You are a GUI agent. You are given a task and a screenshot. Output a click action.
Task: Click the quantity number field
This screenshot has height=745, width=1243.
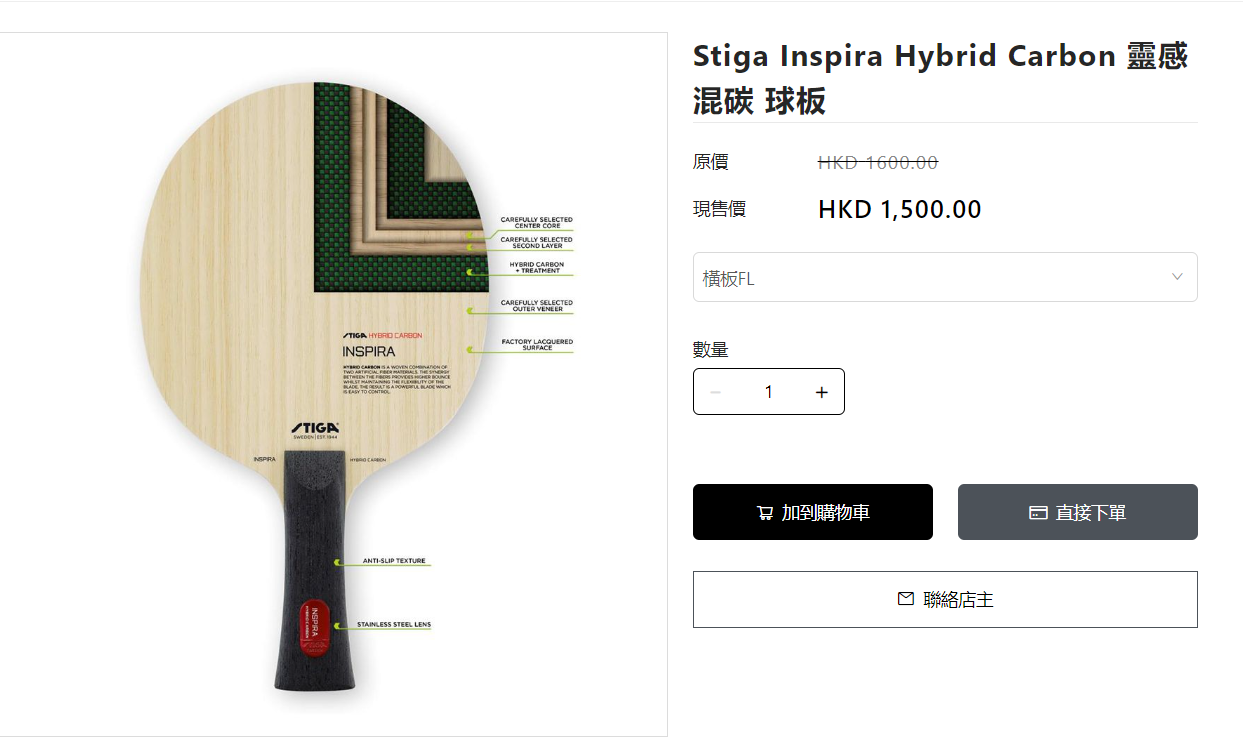768,392
